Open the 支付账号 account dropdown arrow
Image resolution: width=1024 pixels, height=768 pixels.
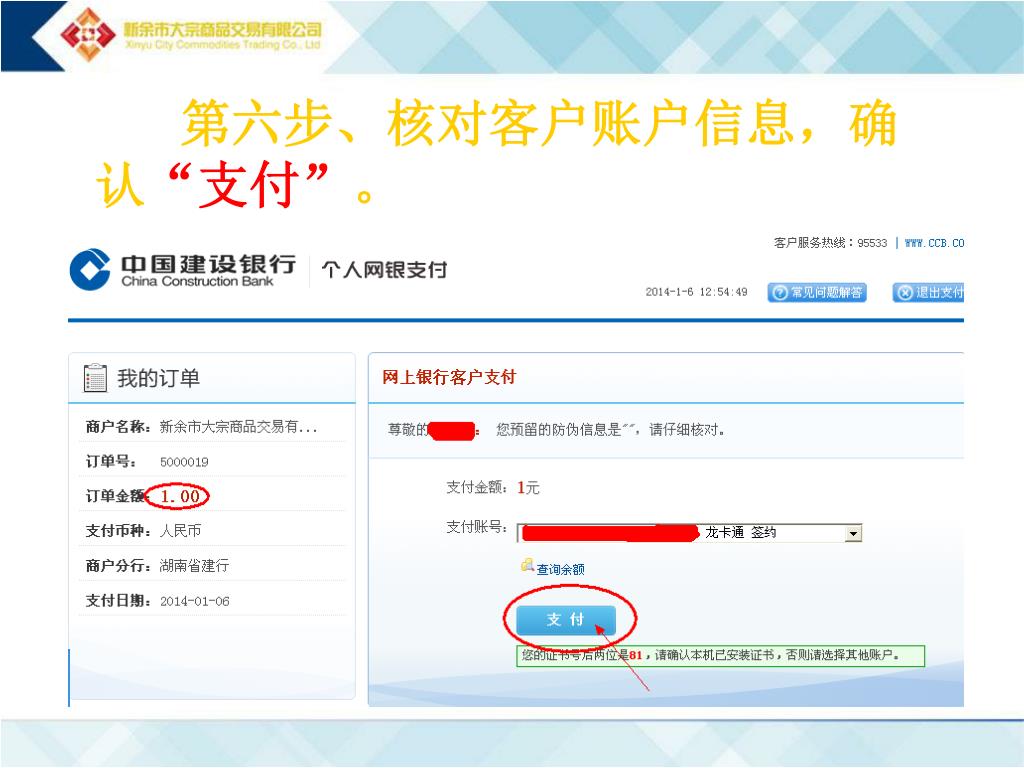(x=853, y=534)
